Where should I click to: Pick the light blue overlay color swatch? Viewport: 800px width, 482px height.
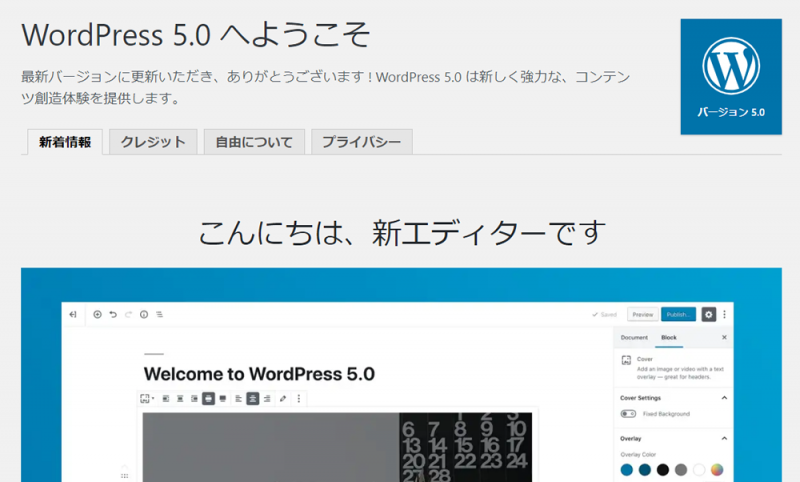(x=627, y=470)
